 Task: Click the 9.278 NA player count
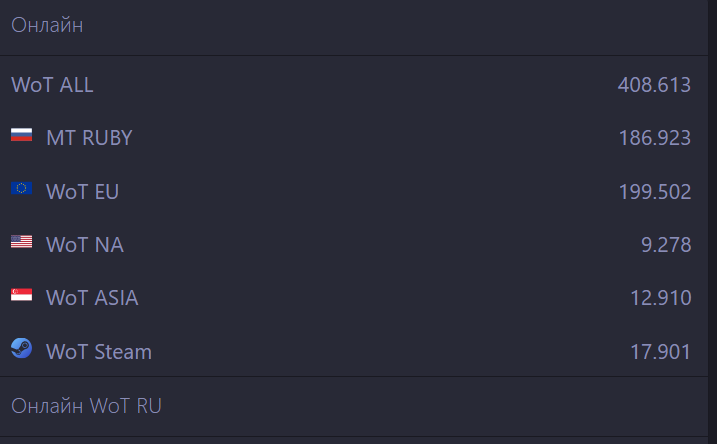666,245
